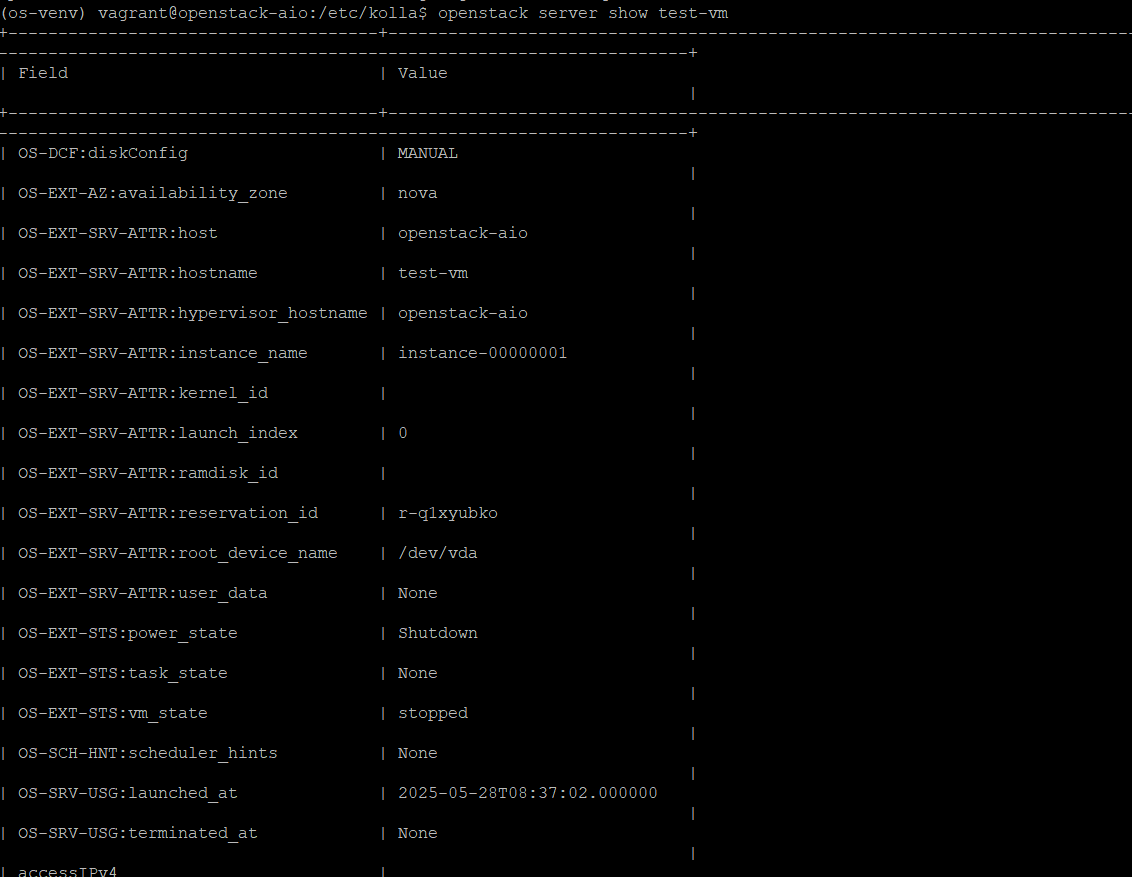Click the hypervisor_hostname field name
1132x877 pixels.
(x=193, y=313)
